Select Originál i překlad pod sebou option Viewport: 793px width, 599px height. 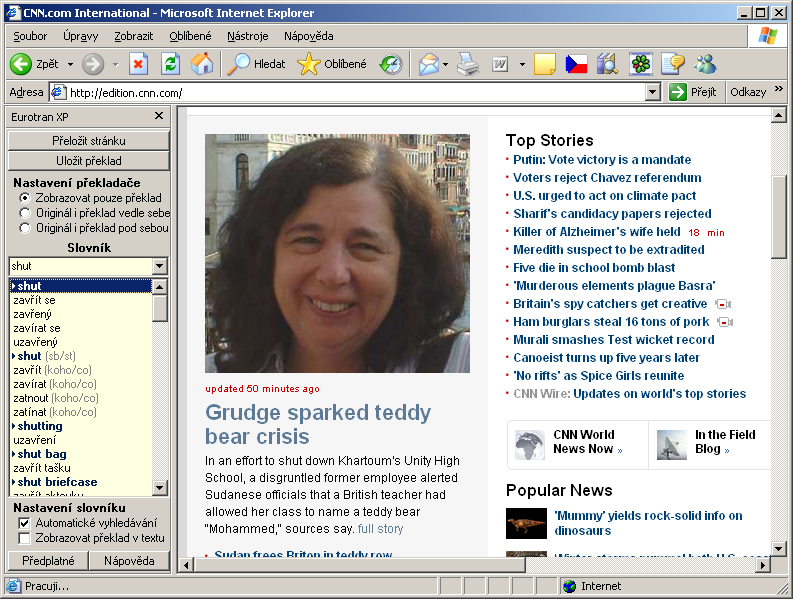[24, 228]
